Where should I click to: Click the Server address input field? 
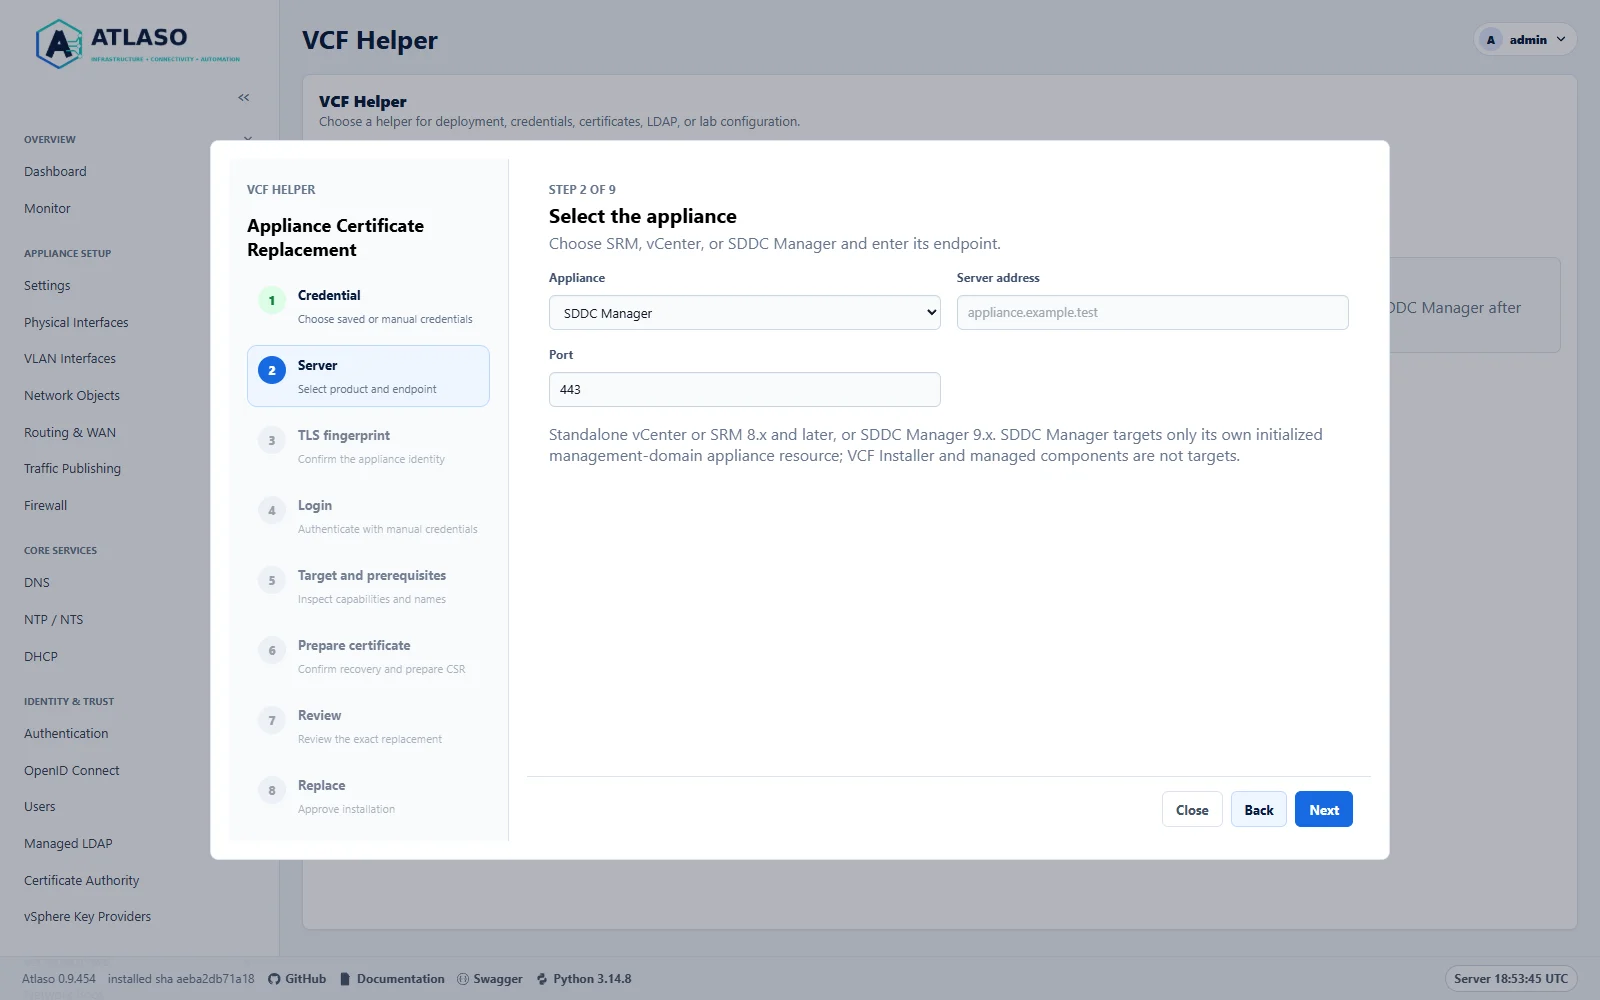[x=1152, y=313]
